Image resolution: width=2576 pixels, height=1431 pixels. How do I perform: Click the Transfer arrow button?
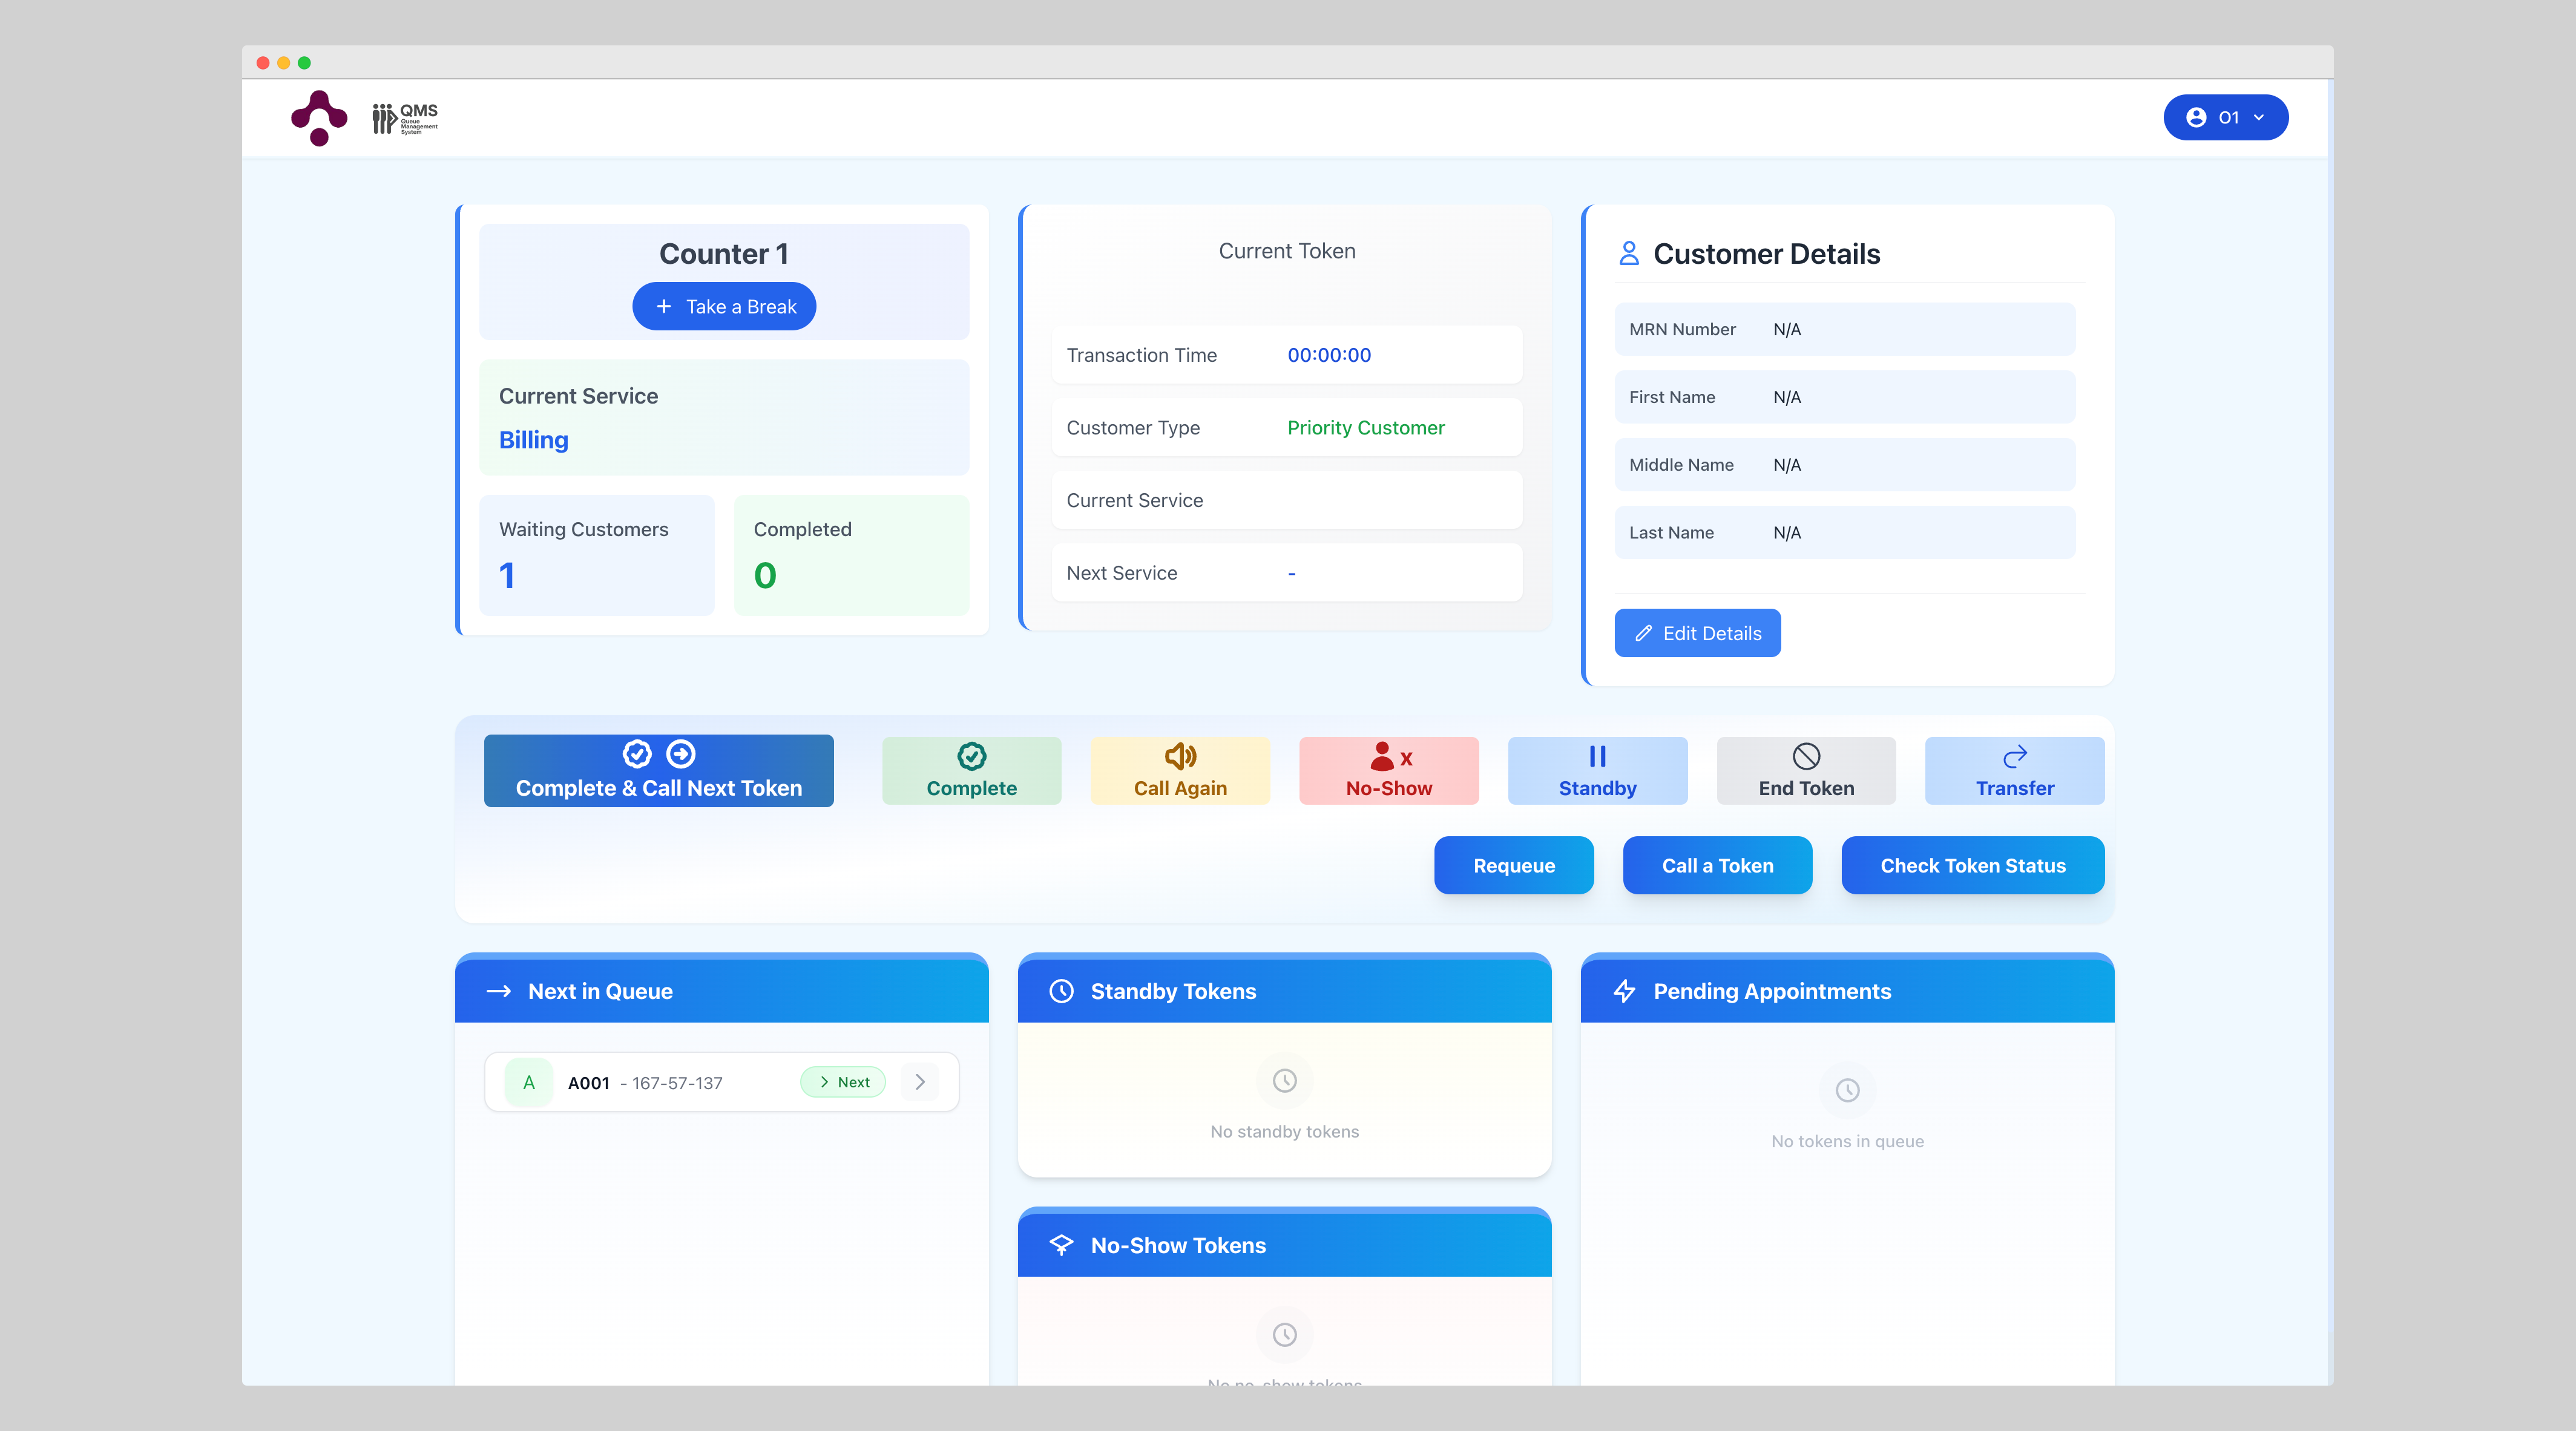pyautogui.click(x=2014, y=771)
